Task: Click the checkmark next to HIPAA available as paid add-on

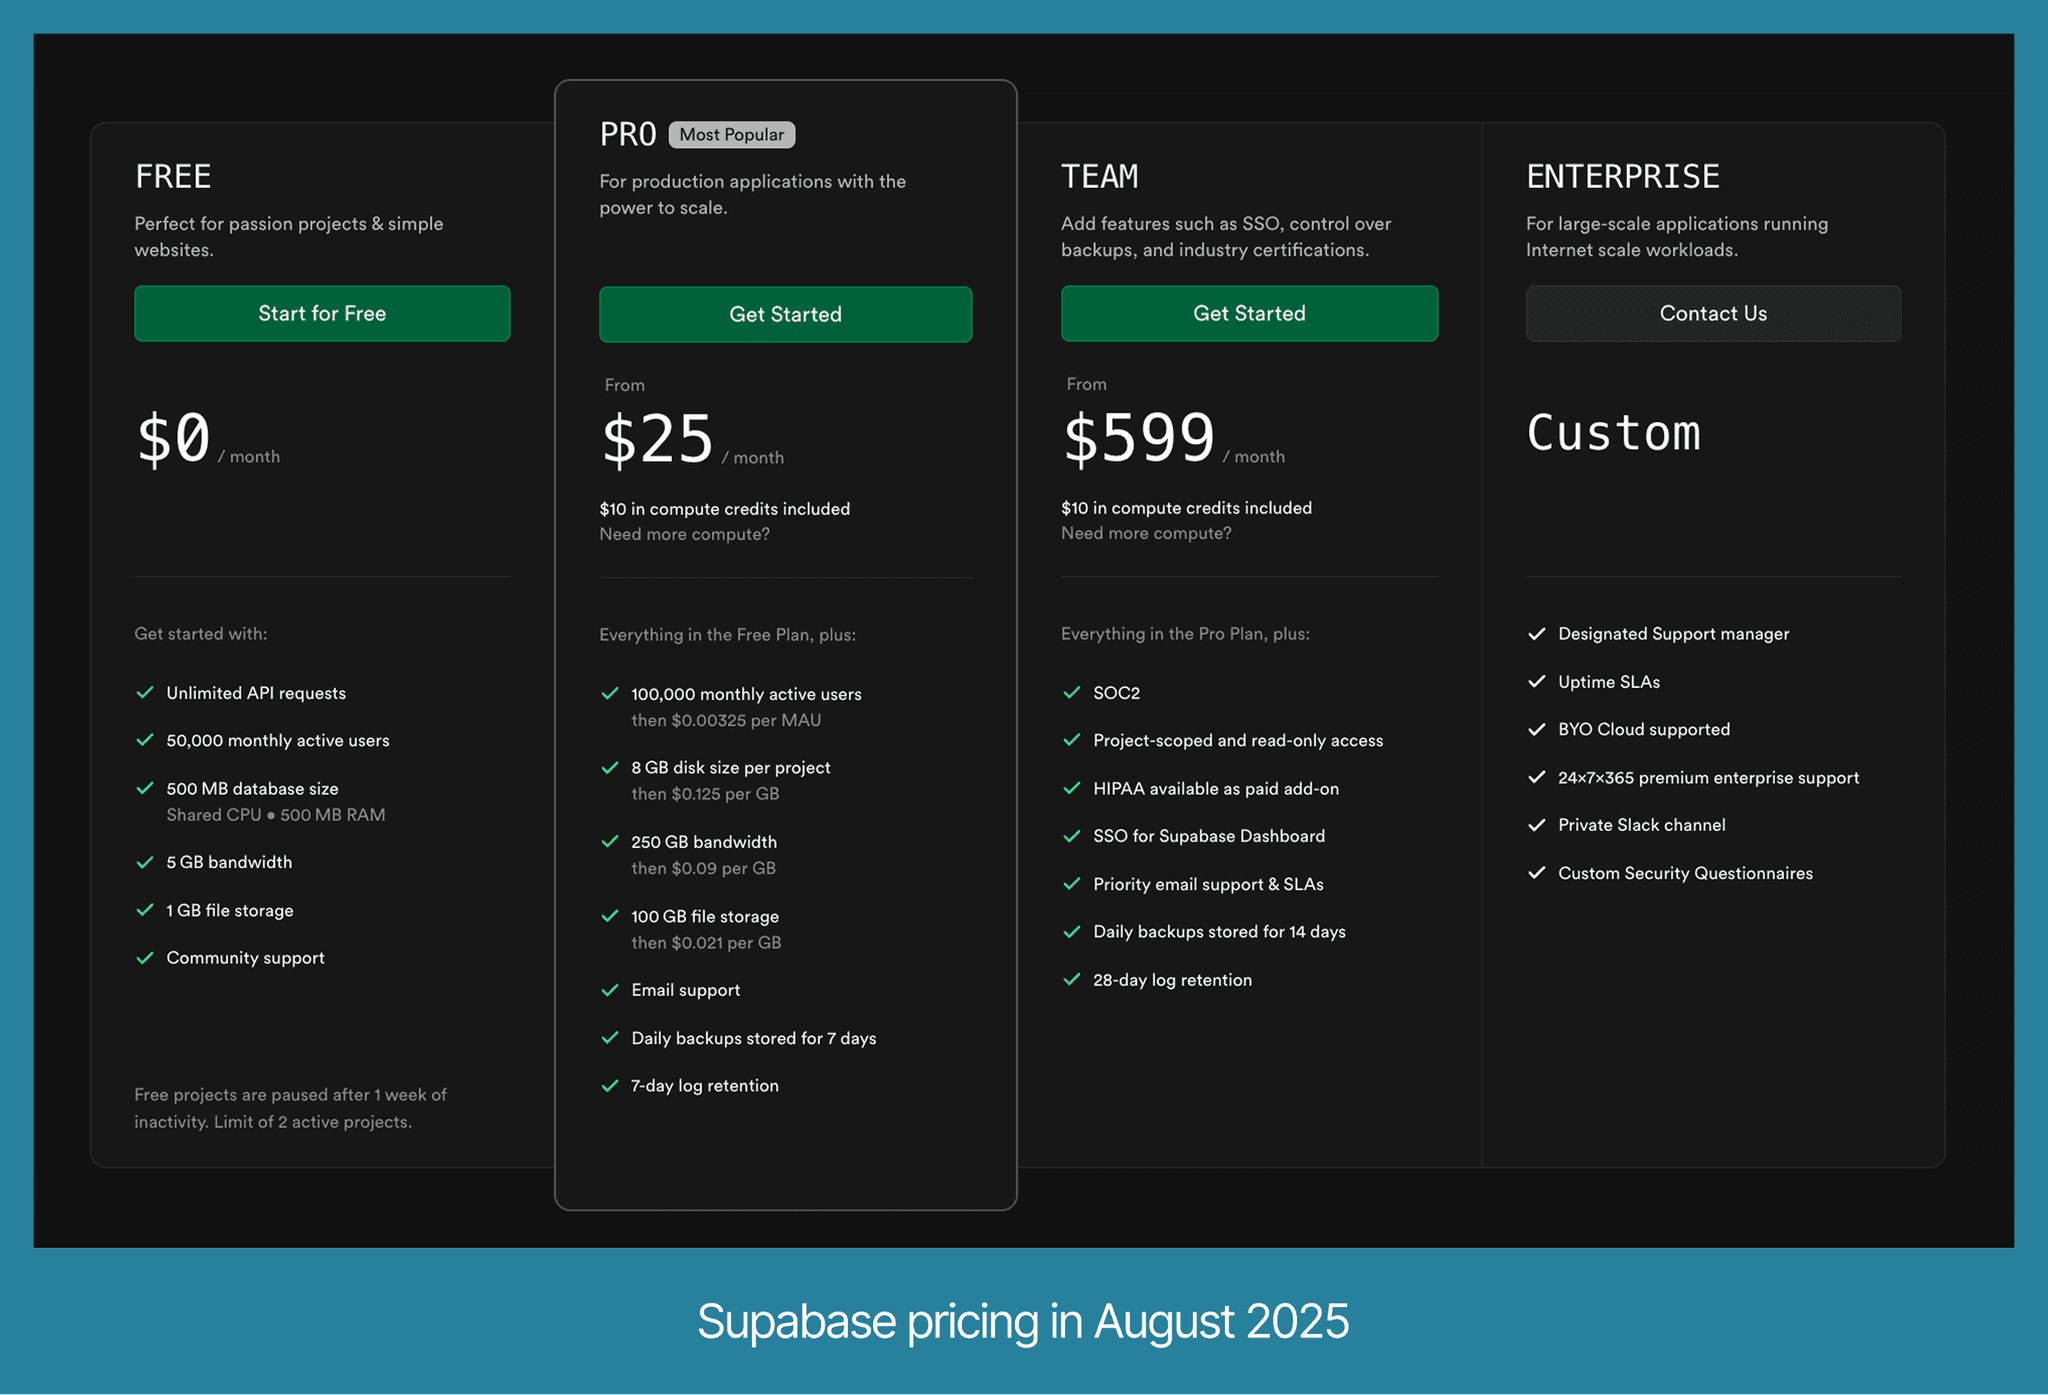Action: point(1072,788)
